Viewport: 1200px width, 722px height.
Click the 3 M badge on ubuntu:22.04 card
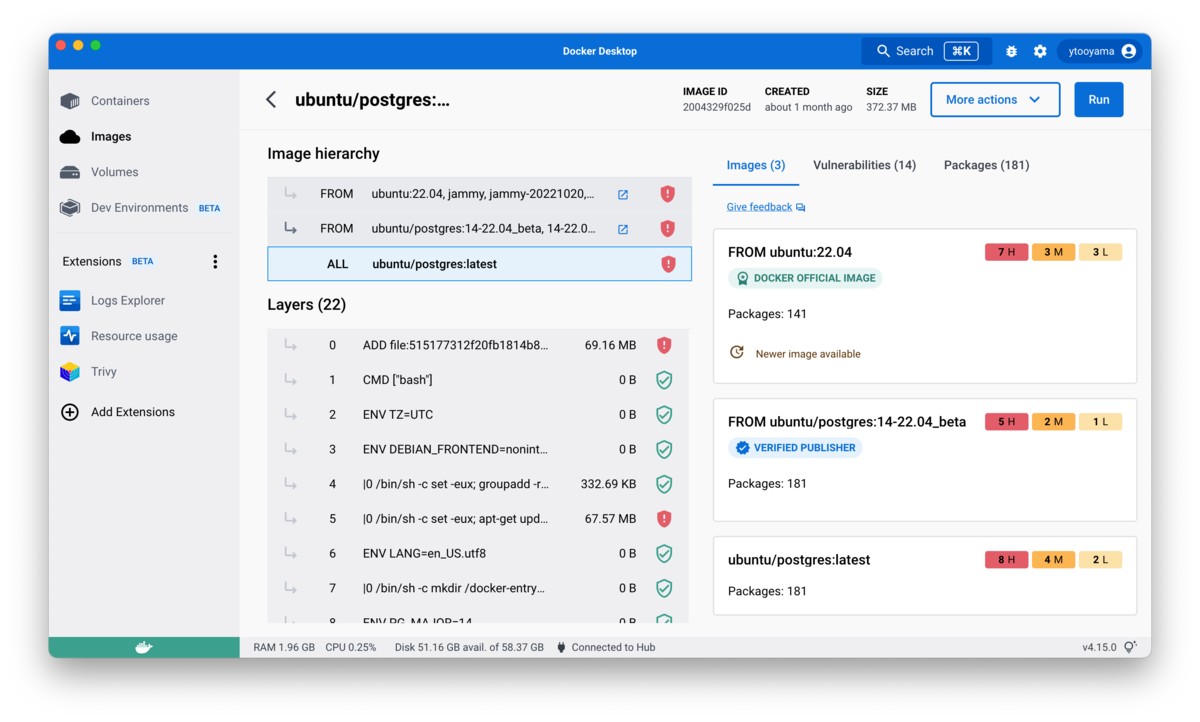[1053, 252]
